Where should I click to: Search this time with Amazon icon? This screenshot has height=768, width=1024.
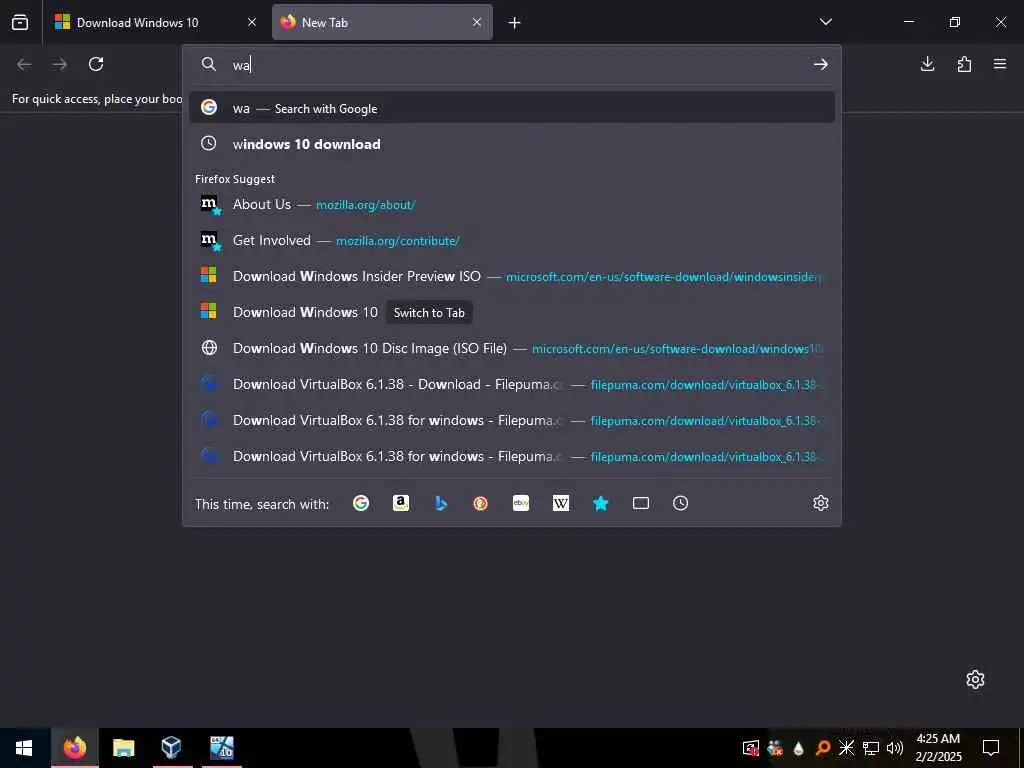401,503
